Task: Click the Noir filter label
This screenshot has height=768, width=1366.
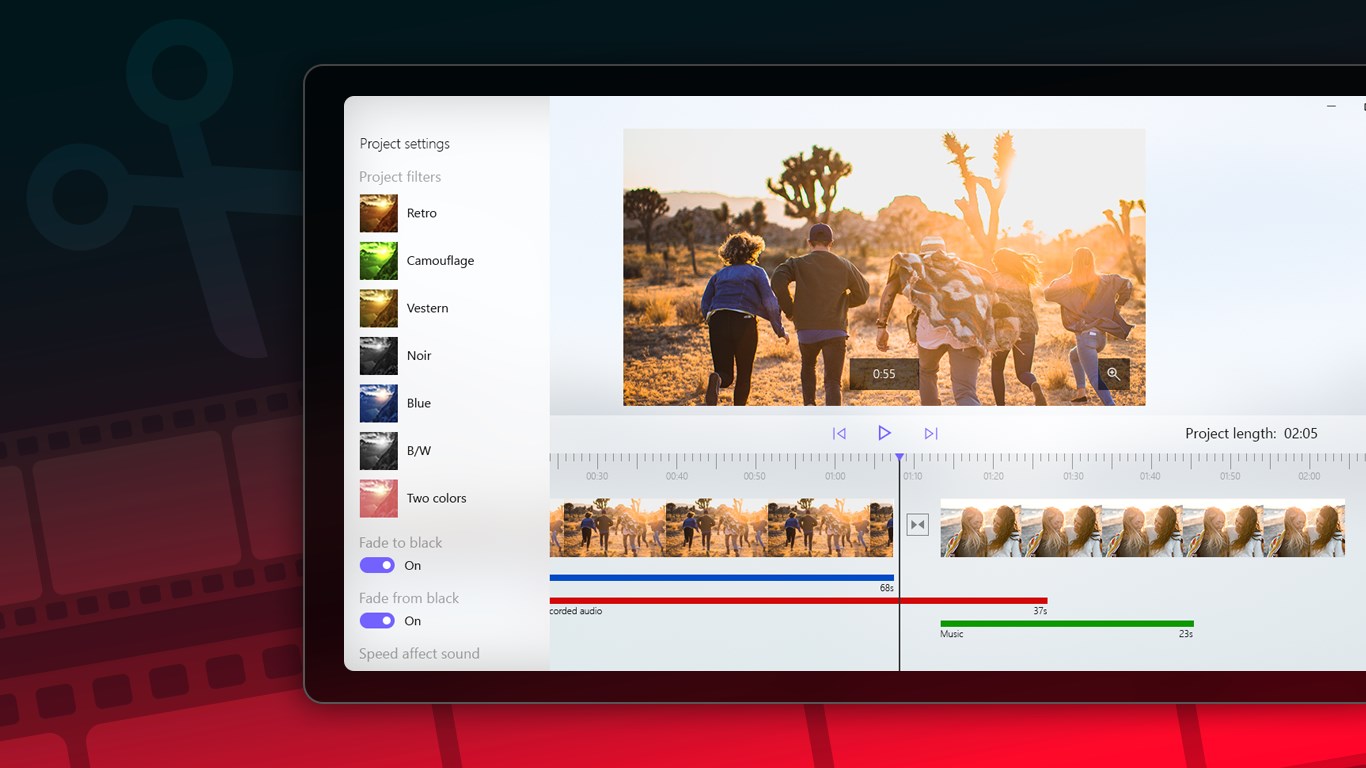Action: [419, 356]
